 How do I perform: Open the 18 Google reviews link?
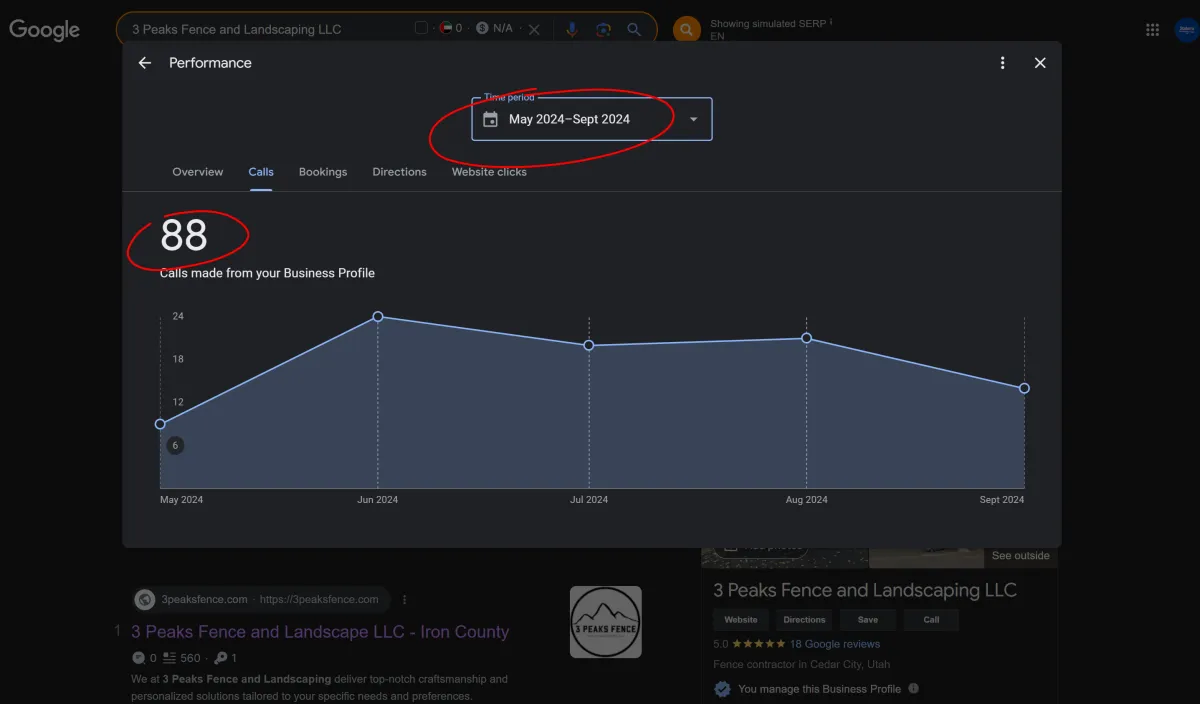(835, 644)
